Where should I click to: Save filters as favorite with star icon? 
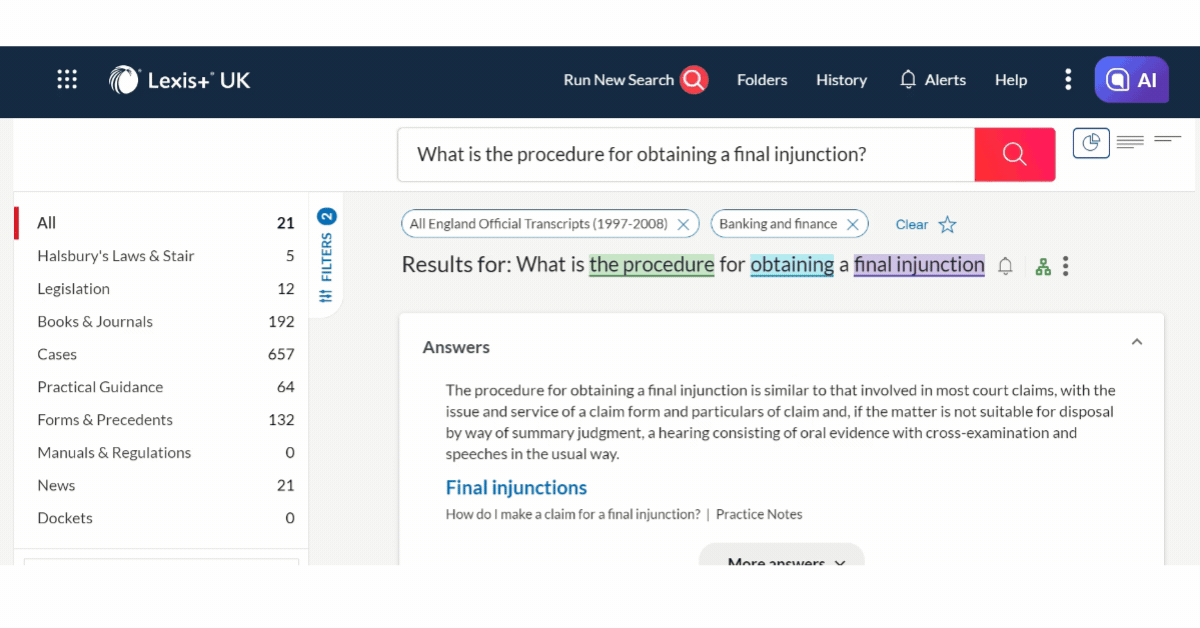click(947, 225)
